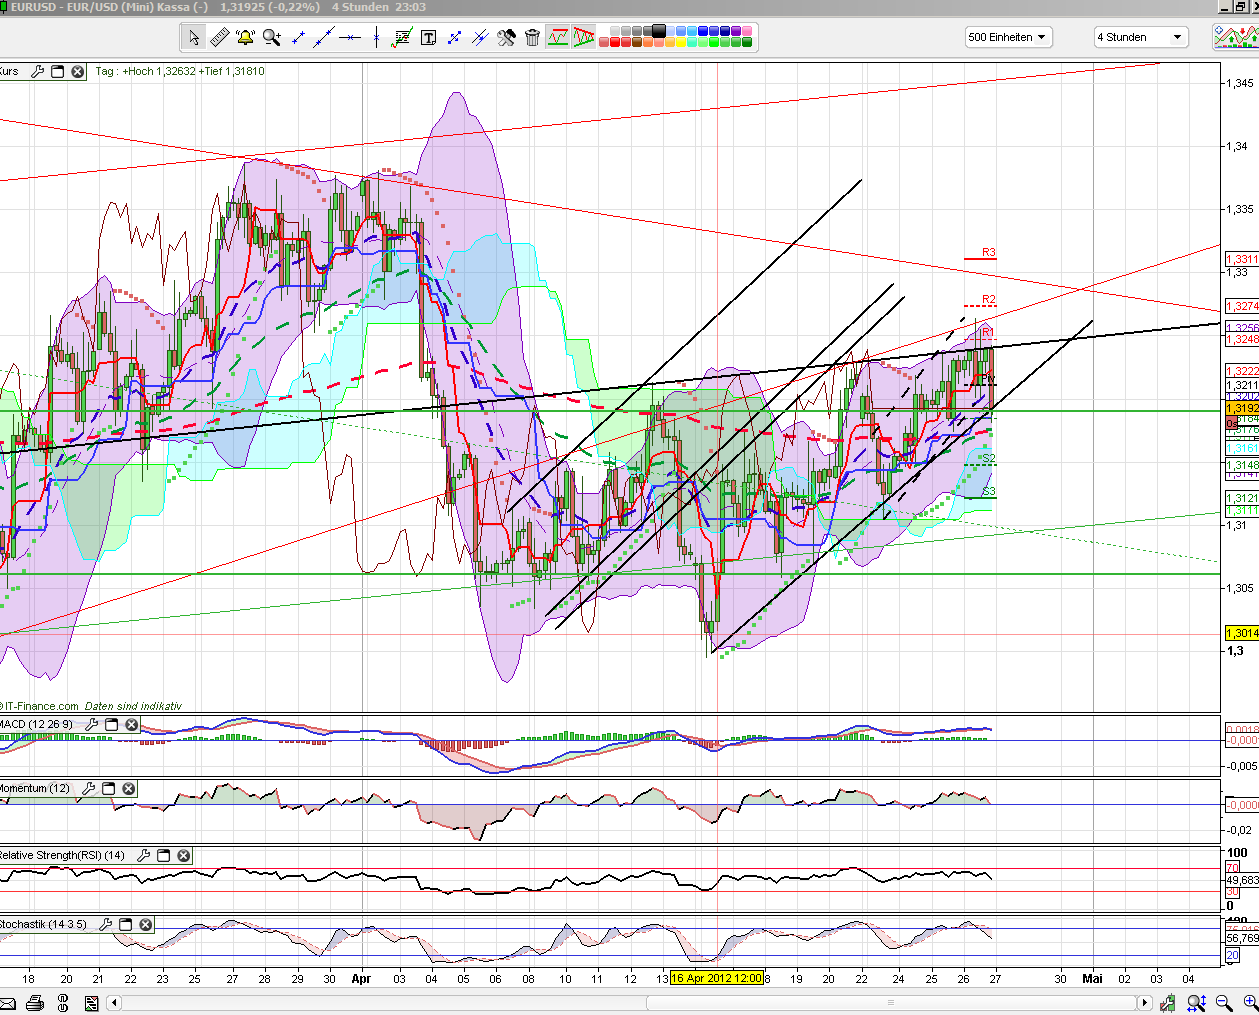Viewport: 1259px width, 1015px height.
Task: Open the hammer and wrench settings tool
Action: (x=506, y=37)
